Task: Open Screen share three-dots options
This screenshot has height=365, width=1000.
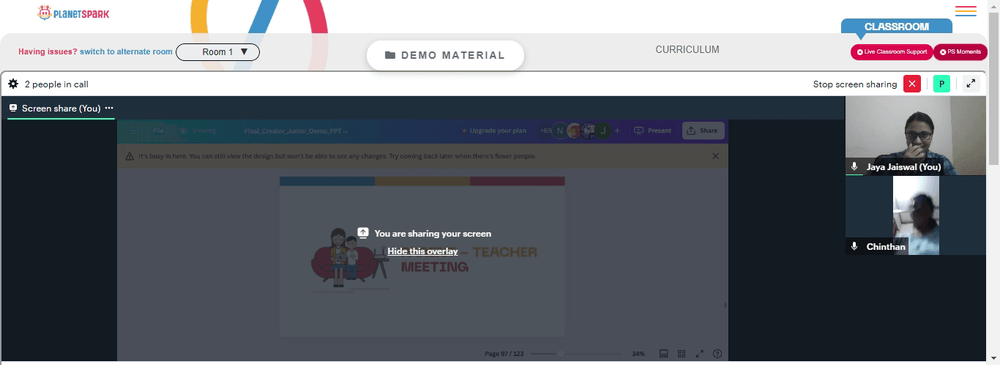Action: click(x=109, y=108)
